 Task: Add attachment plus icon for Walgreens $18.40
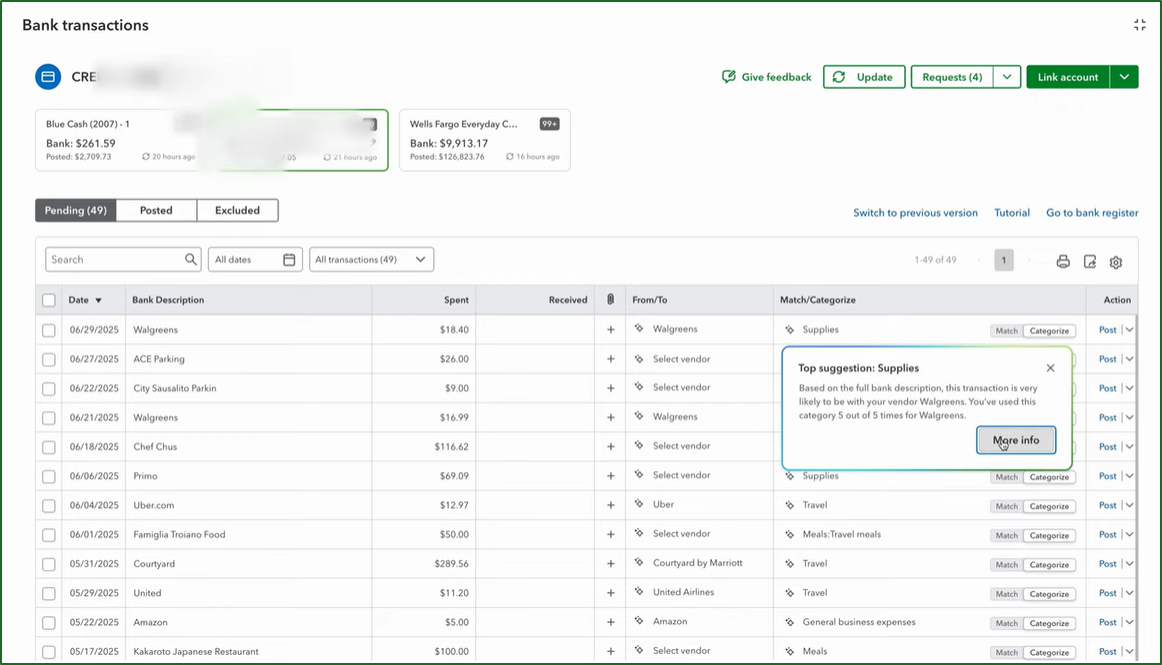point(611,330)
